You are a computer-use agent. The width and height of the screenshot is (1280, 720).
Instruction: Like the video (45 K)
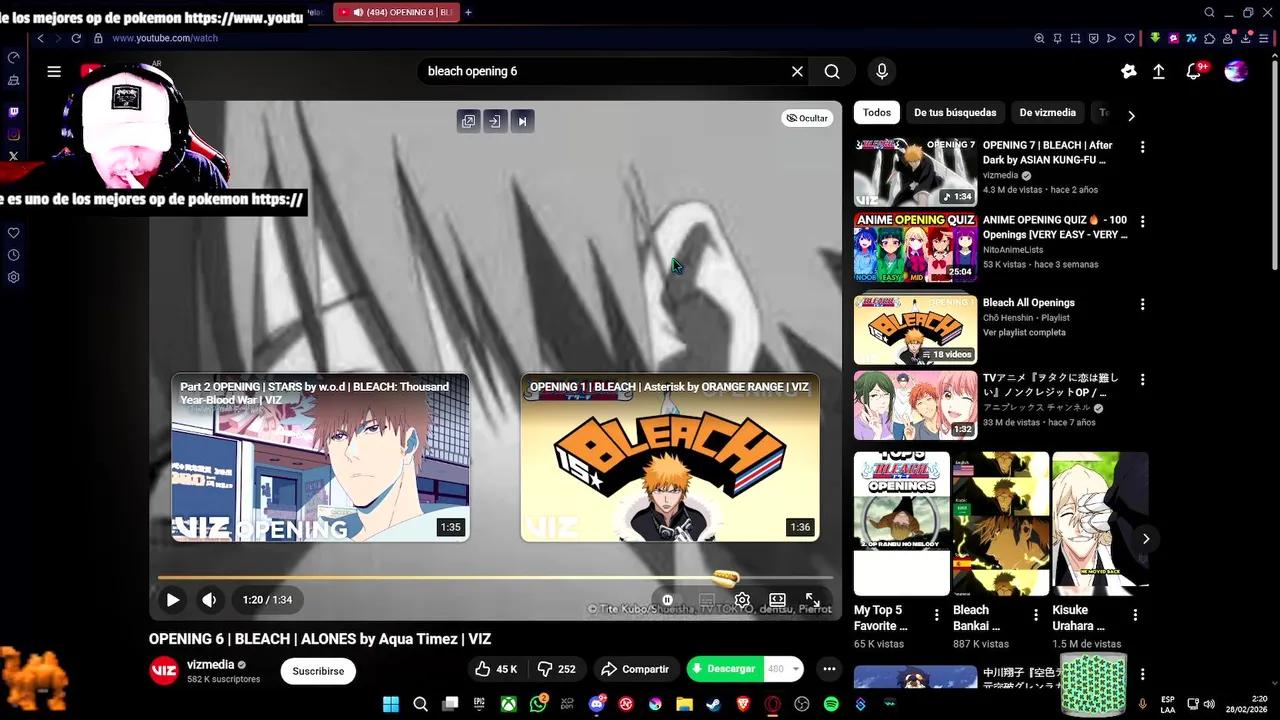tap(496, 669)
